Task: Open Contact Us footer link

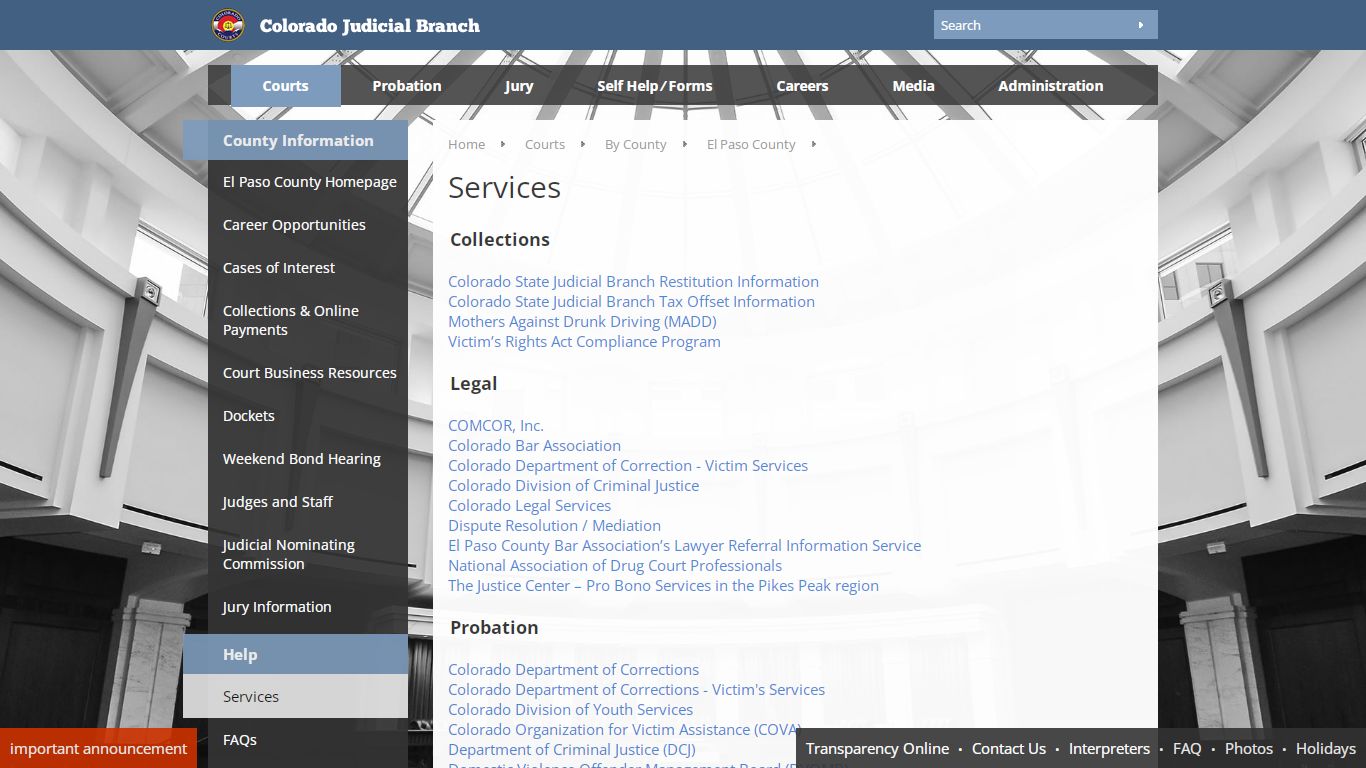Action: pos(1008,749)
